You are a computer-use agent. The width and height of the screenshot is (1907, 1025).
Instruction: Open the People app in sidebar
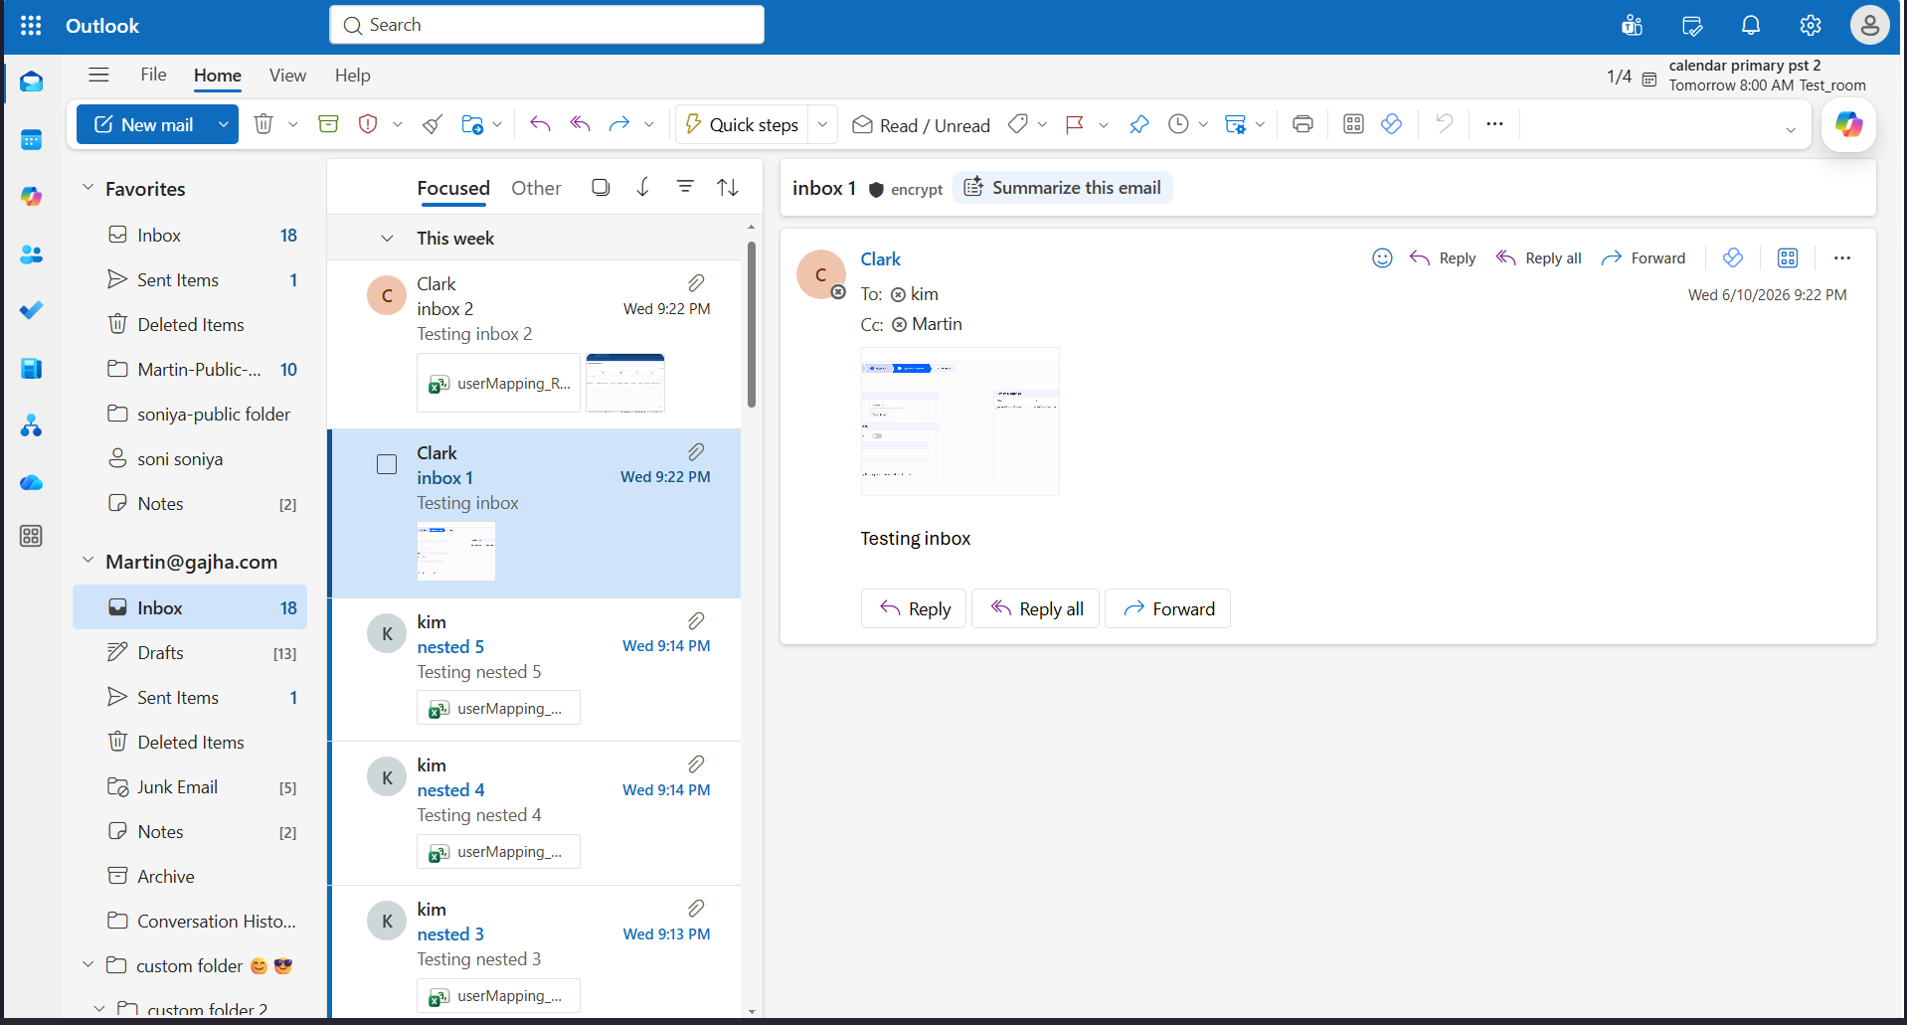tap(31, 255)
